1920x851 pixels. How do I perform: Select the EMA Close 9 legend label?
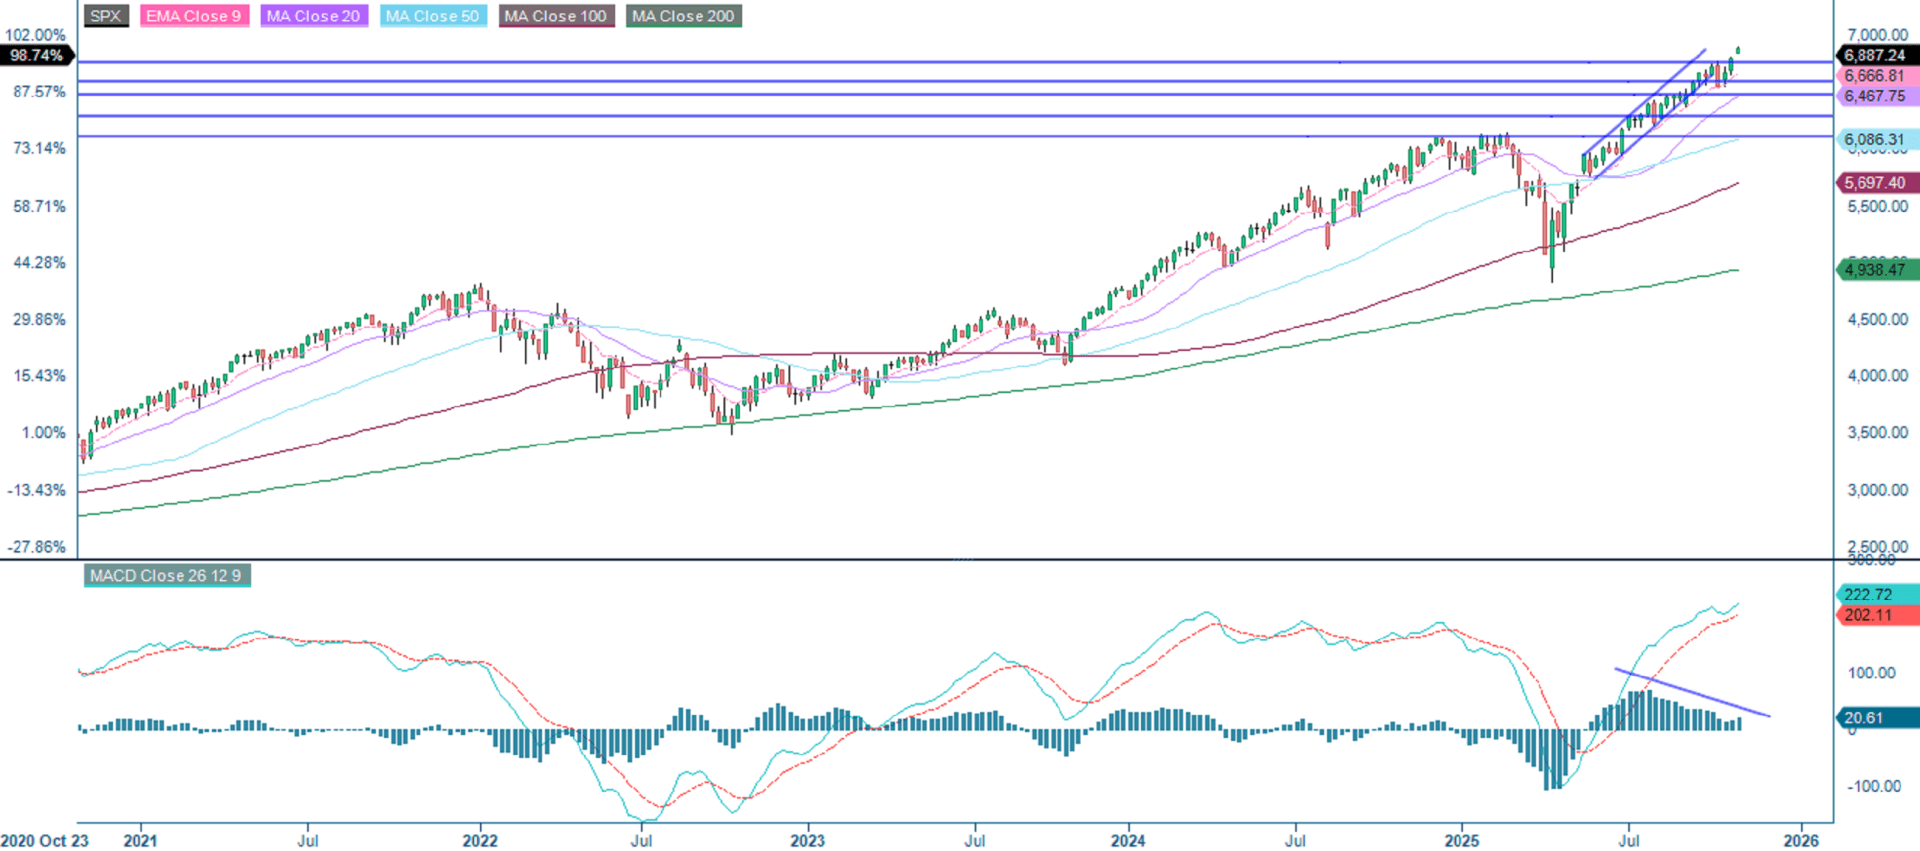(194, 16)
